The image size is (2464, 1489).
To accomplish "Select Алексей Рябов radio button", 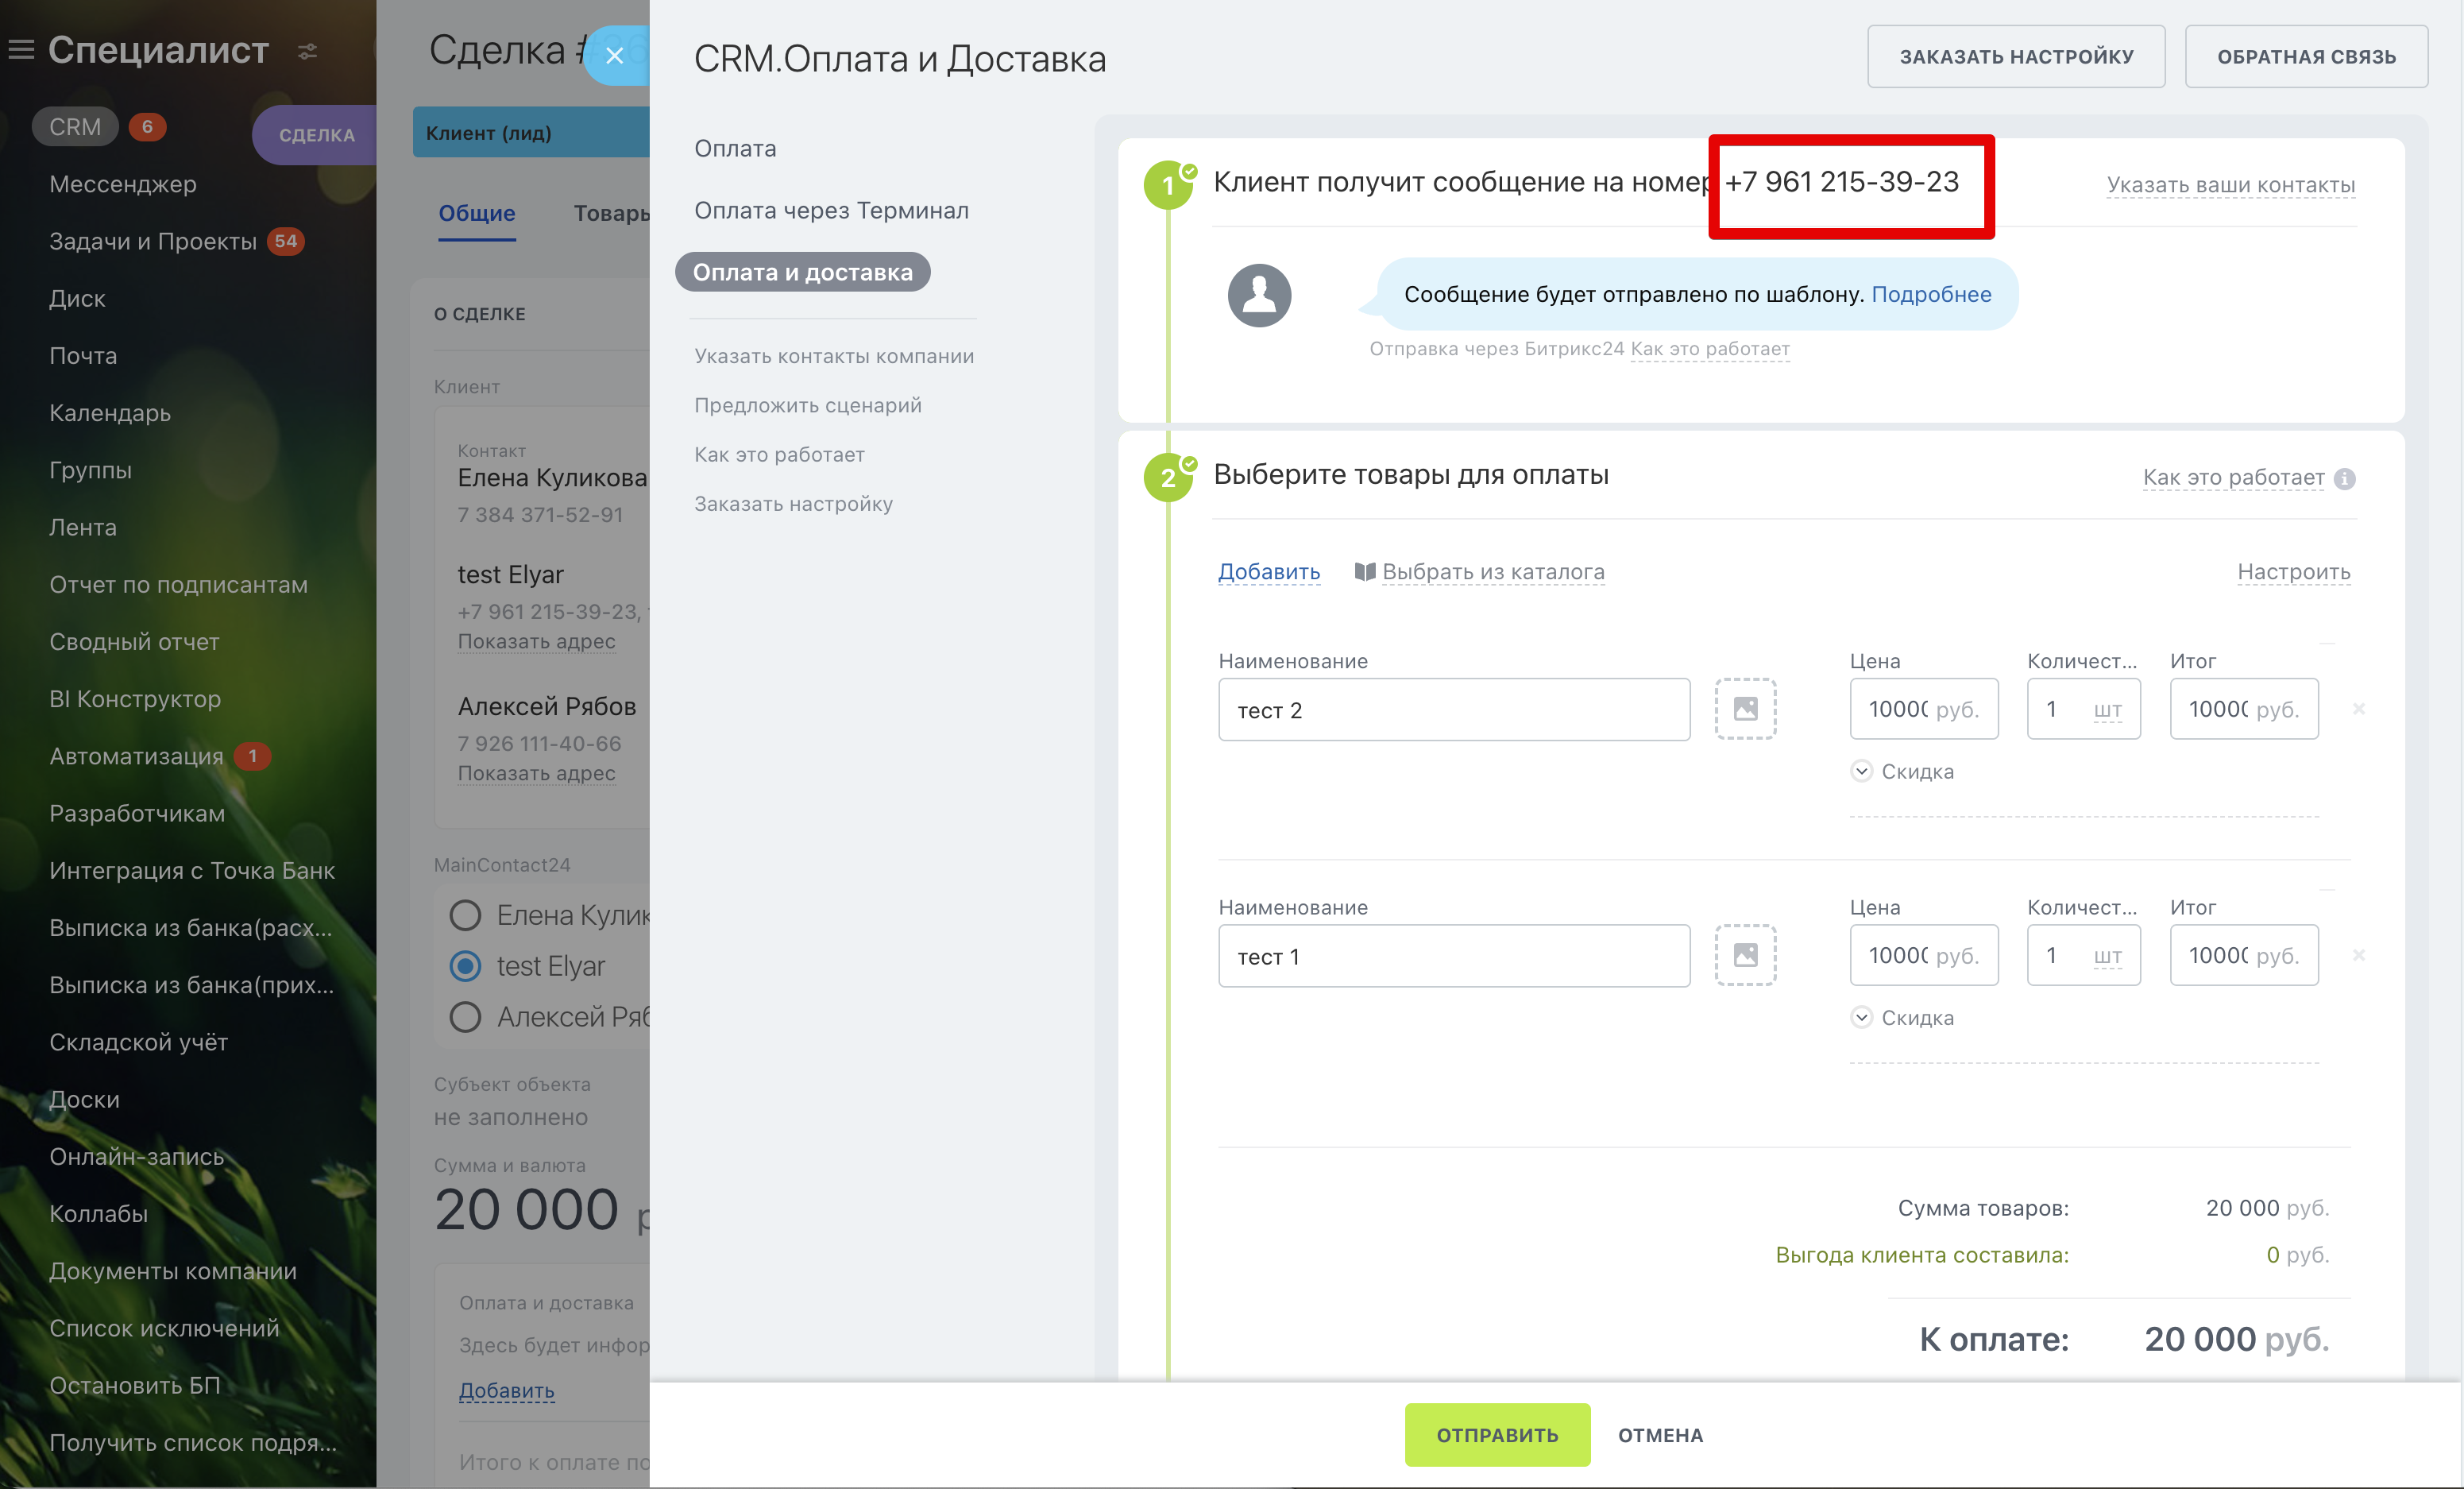I will point(466,1017).
